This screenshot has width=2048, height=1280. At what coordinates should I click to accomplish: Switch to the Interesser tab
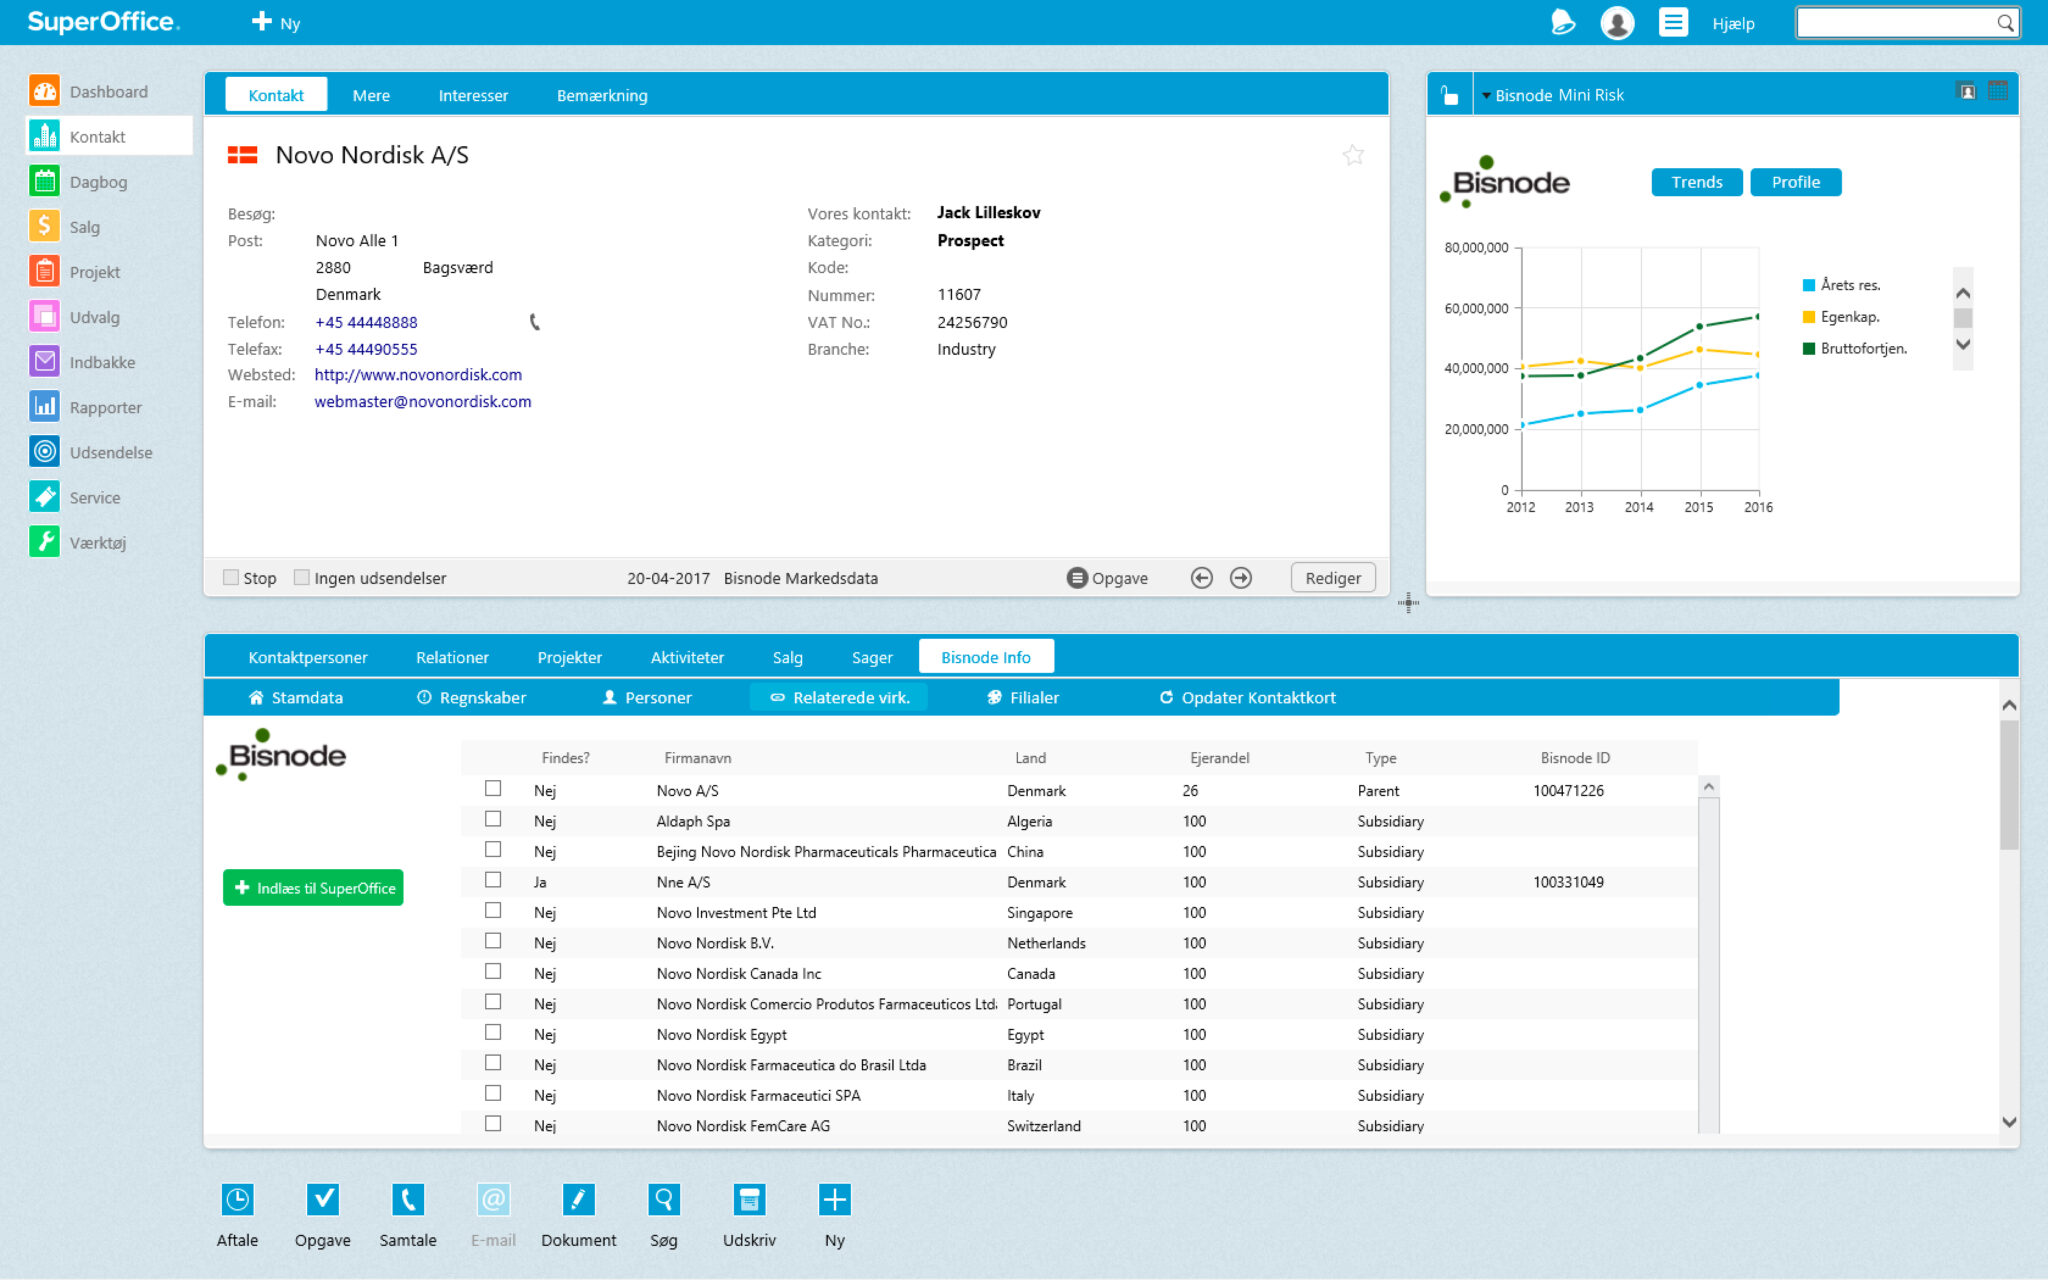[x=473, y=96]
